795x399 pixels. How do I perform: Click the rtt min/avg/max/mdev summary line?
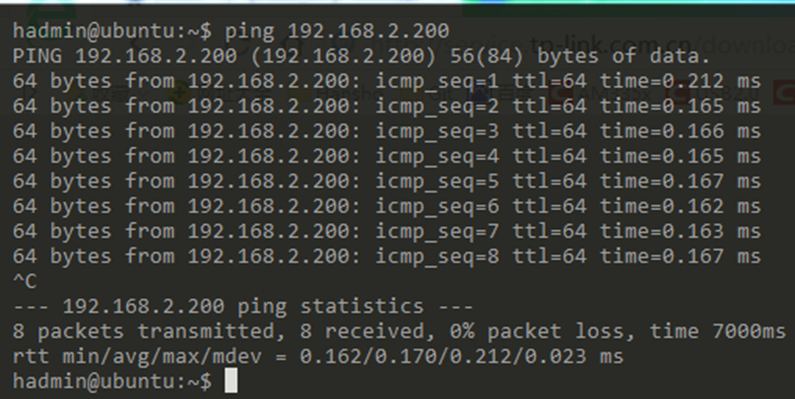pyautogui.click(x=318, y=356)
